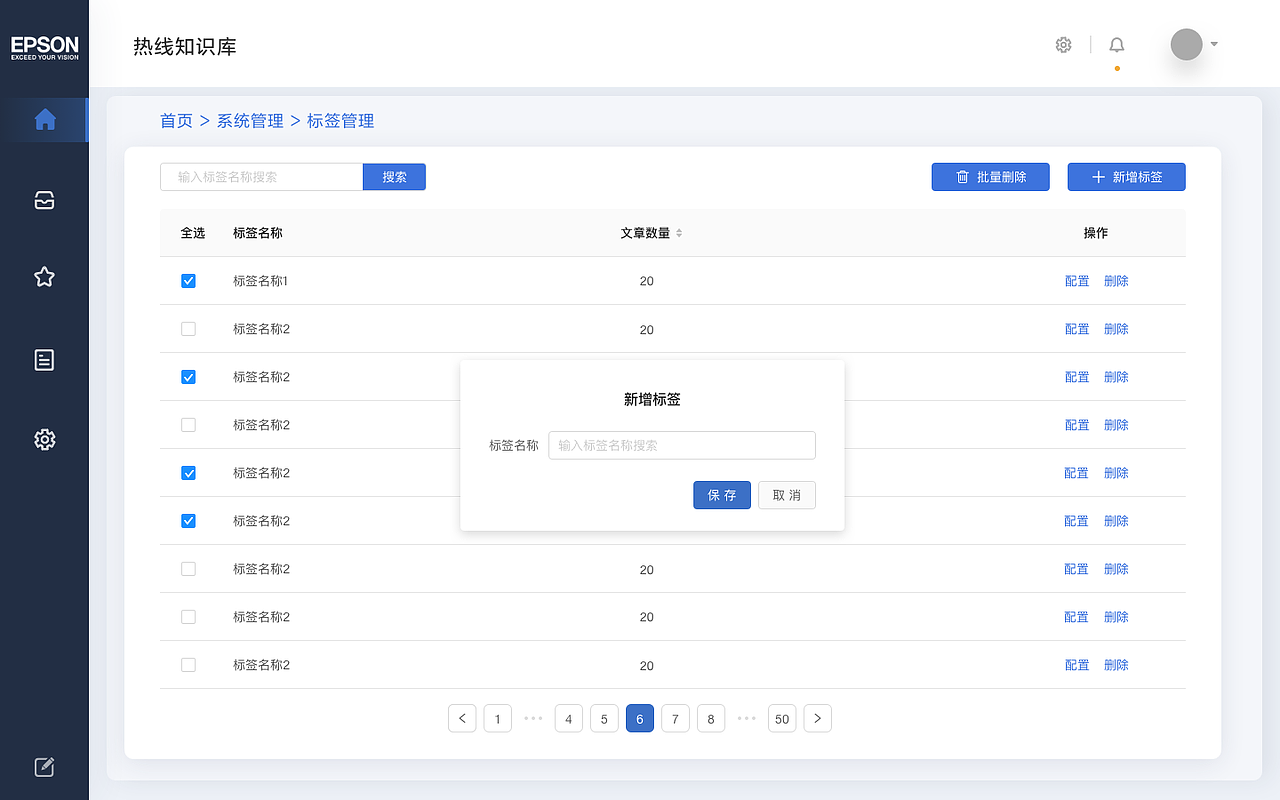This screenshot has width=1280, height=800.
Task: Click the 批量删除 bulk delete button
Action: click(990, 177)
